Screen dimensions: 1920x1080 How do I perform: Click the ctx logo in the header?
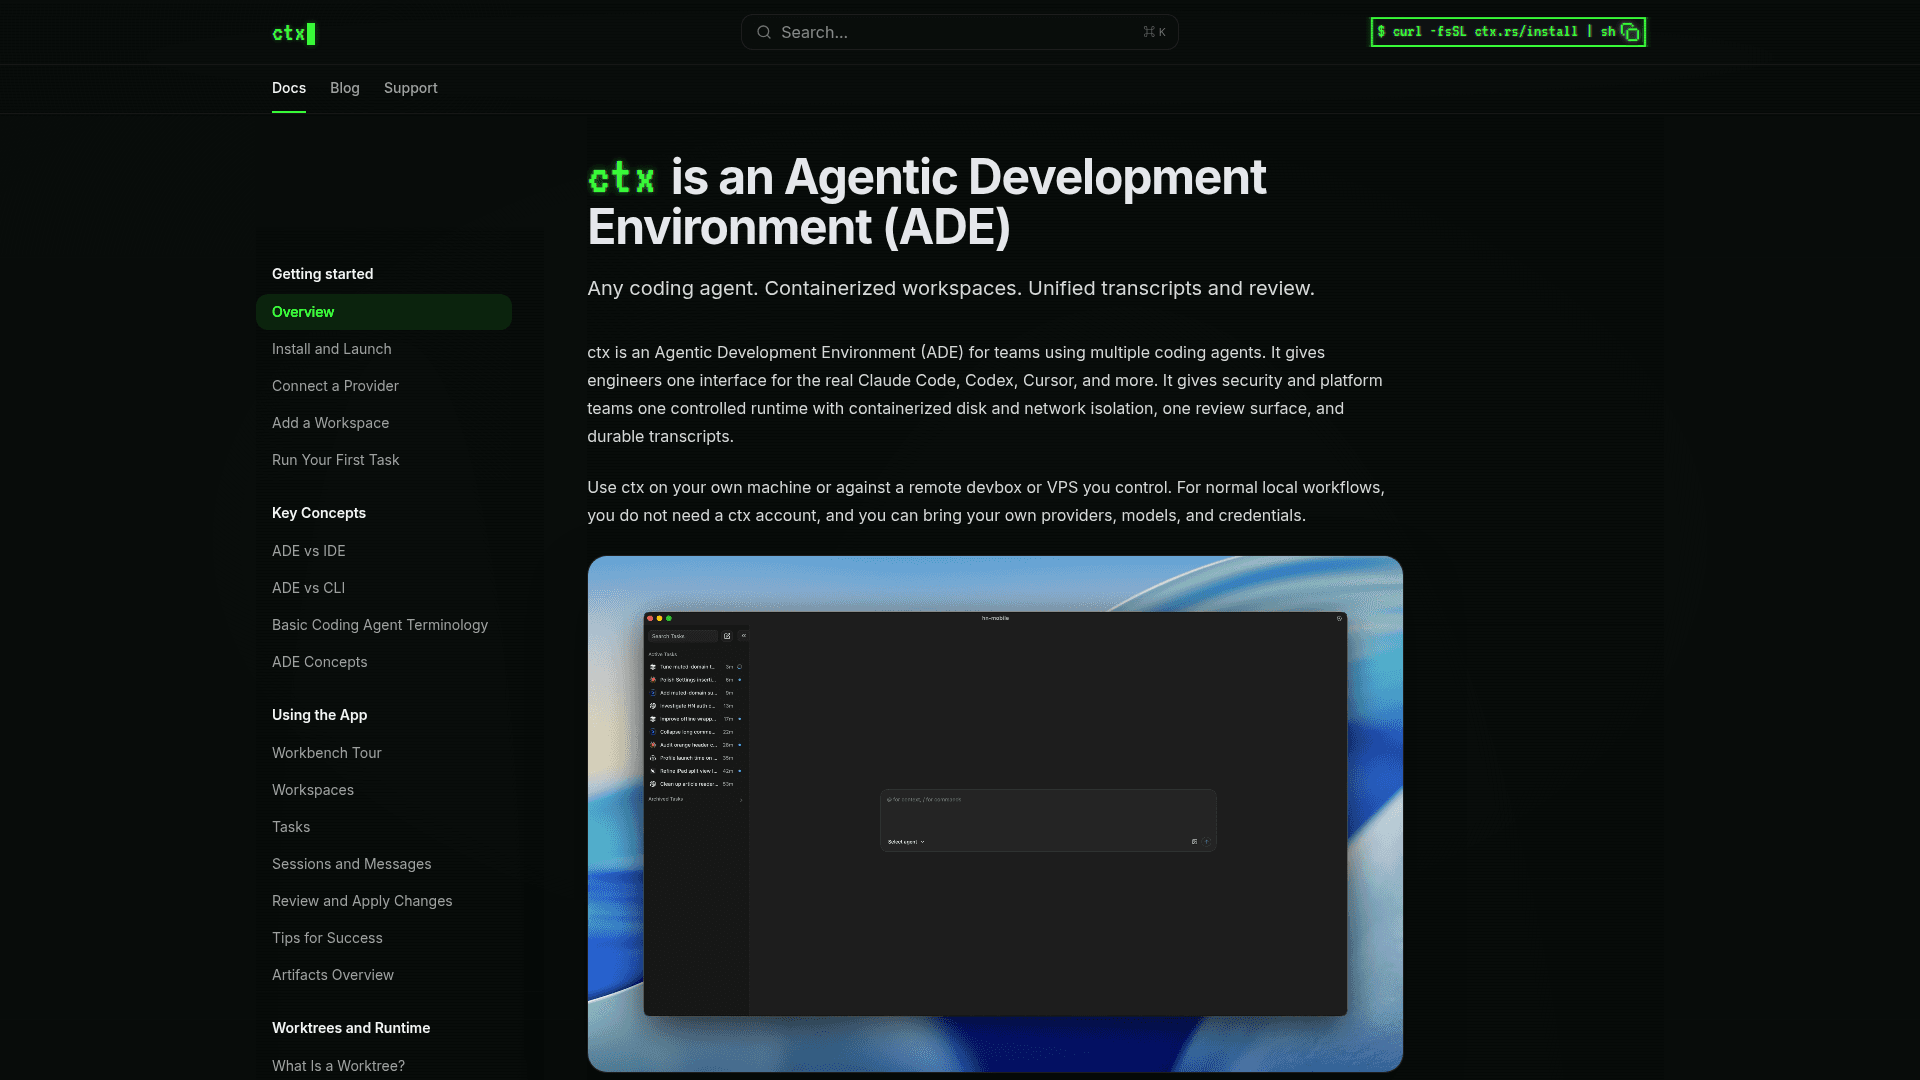293,33
